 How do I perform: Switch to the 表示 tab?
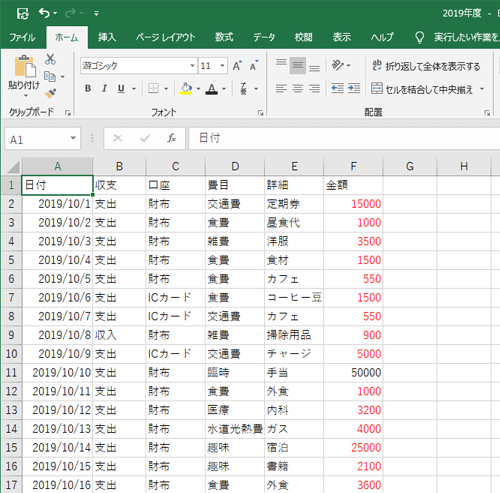click(342, 37)
